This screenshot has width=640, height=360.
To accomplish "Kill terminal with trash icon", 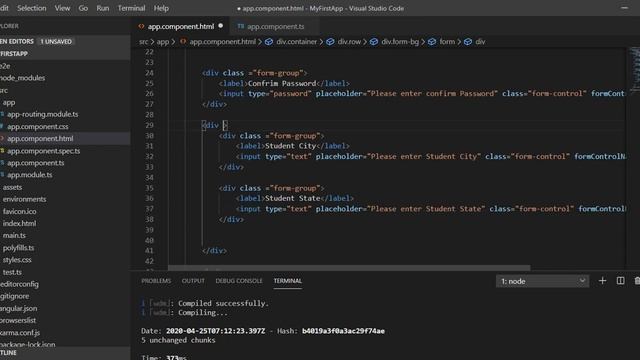I will coord(637,281).
